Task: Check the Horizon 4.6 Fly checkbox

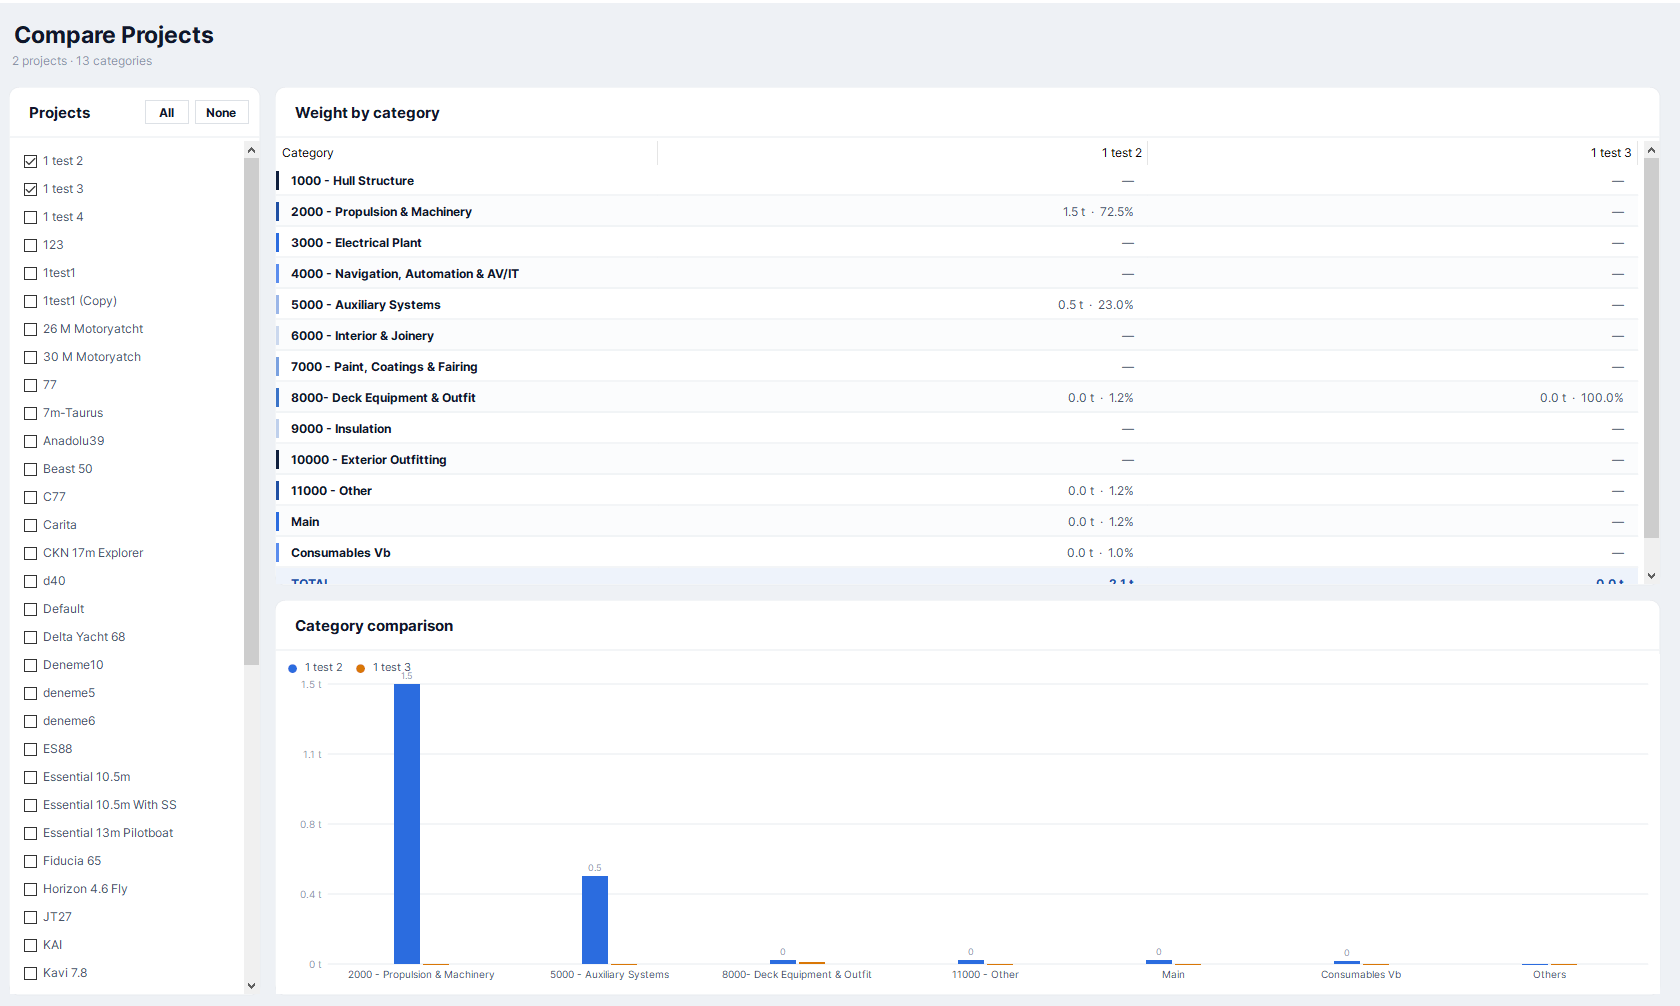Action: pos(31,889)
